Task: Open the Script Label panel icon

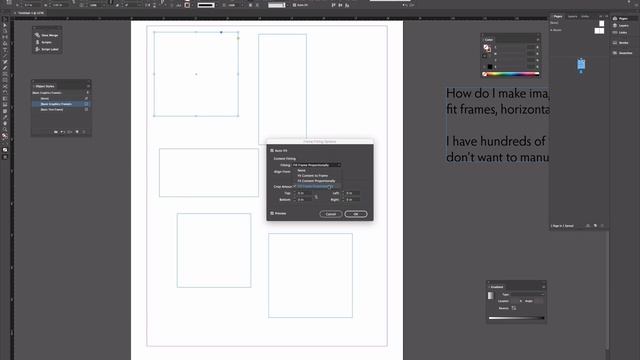Action: pyautogui.click(x=38, y=49)
